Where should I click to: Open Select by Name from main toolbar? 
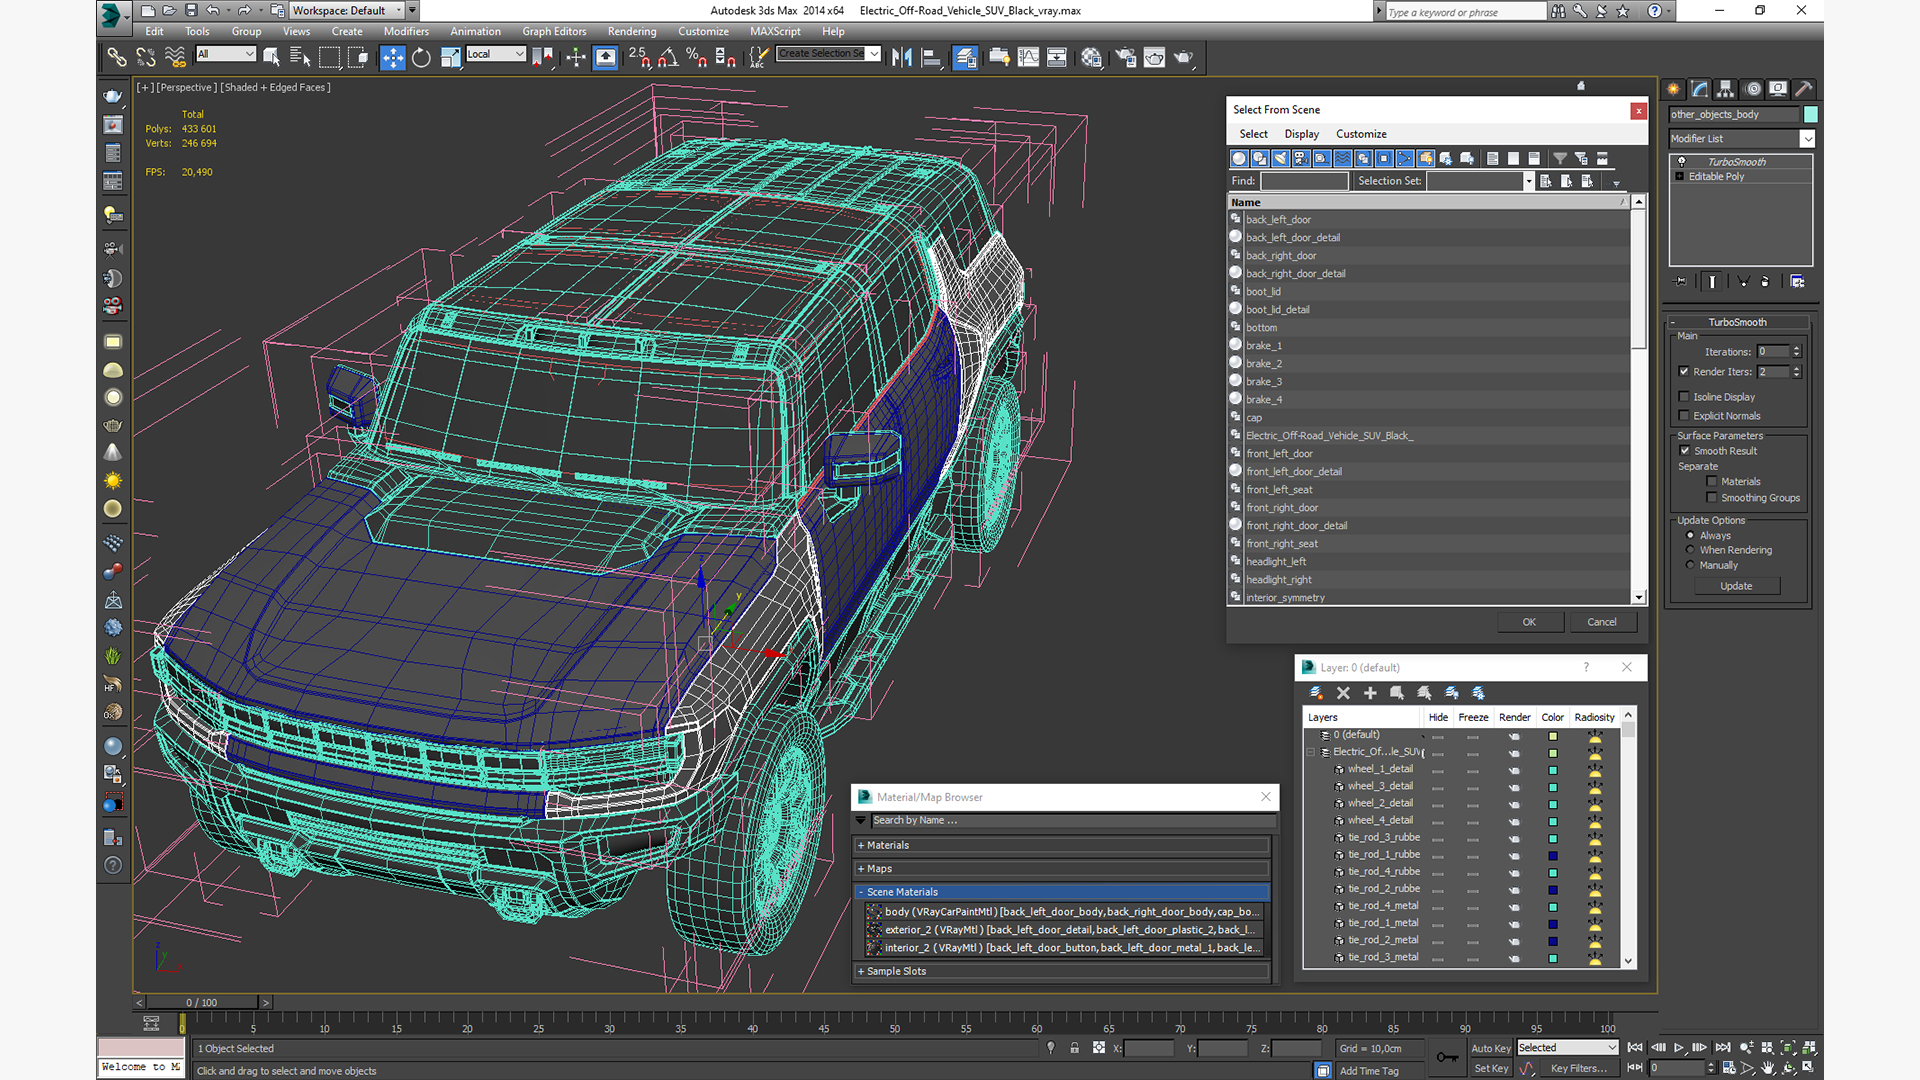pyautogui.click(x=299, y=58)
